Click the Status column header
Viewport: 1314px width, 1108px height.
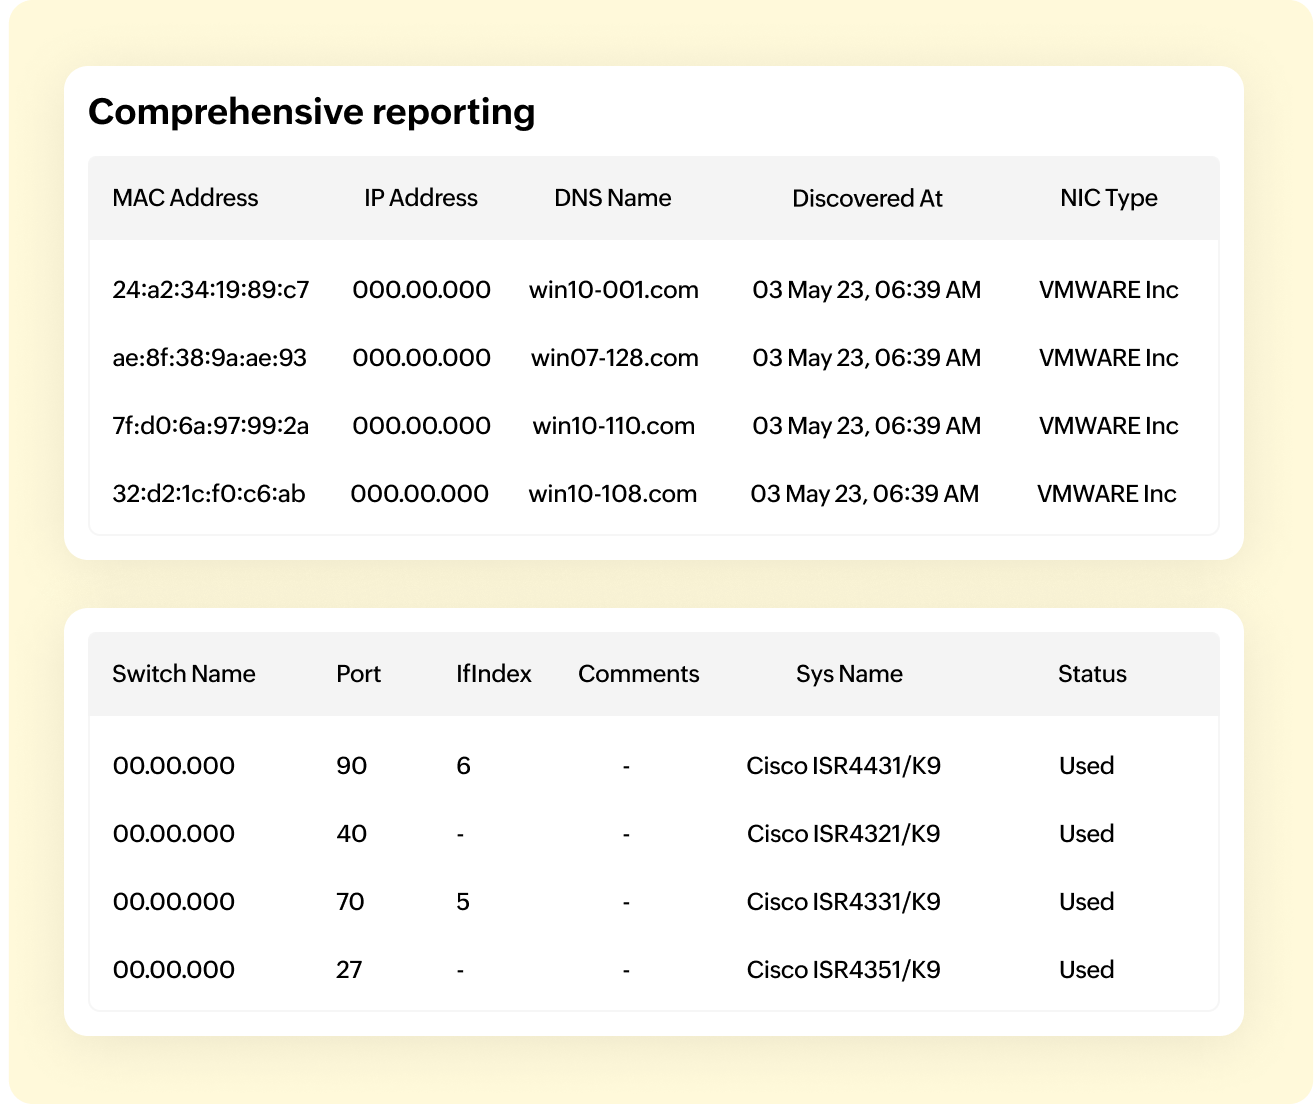(x=1092, y=674)
